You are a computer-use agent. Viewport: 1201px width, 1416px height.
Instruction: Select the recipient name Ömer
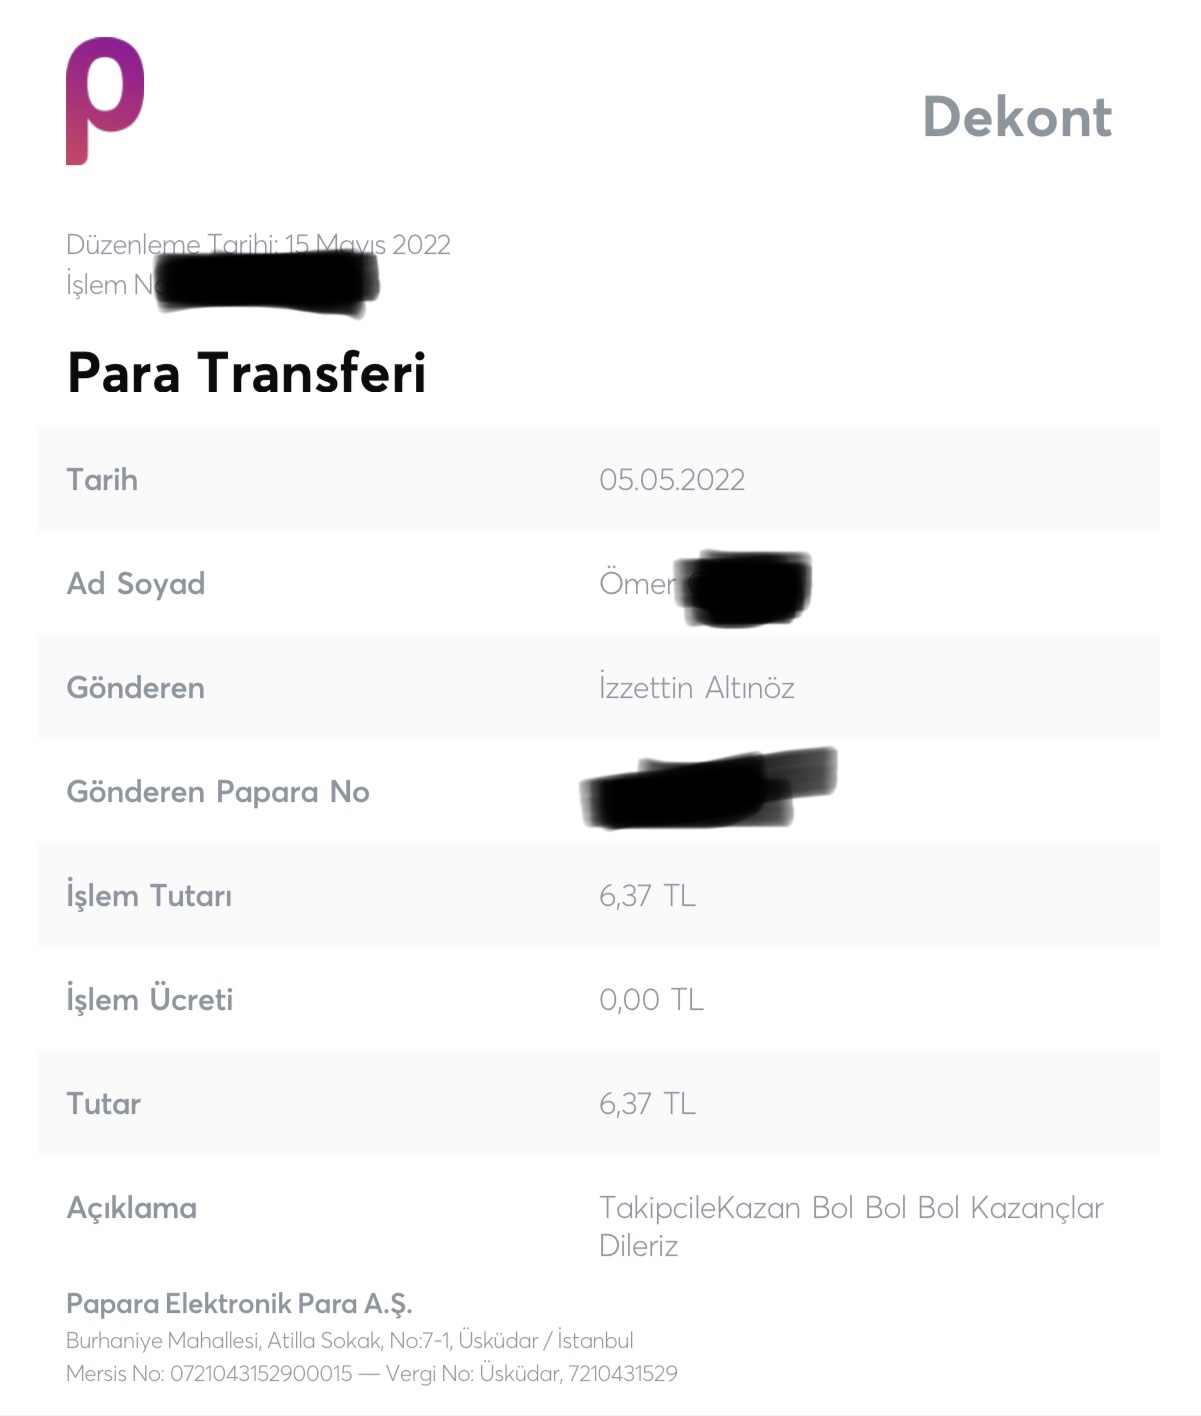[x=638, y=583]
